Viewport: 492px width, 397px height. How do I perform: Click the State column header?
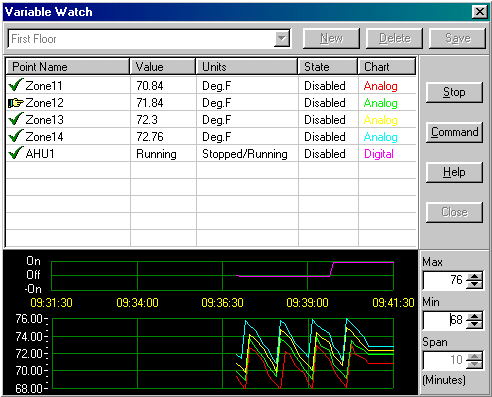click(328, 67)
